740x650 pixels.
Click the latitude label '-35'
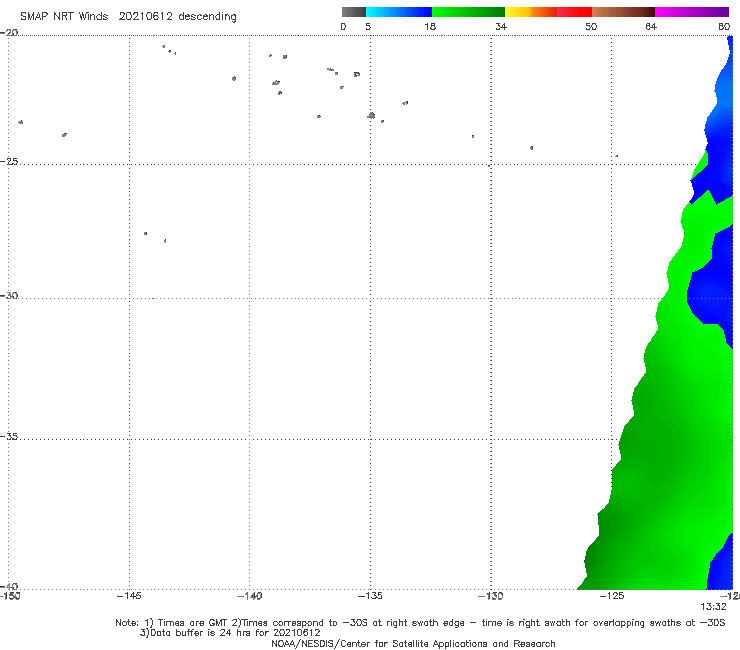[9, 437]
